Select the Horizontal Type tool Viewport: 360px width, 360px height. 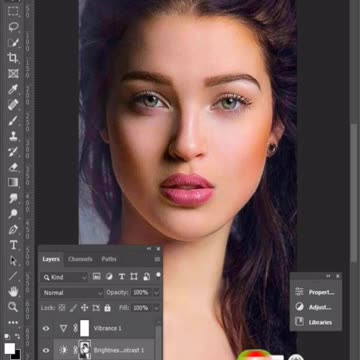pos(13,245)
